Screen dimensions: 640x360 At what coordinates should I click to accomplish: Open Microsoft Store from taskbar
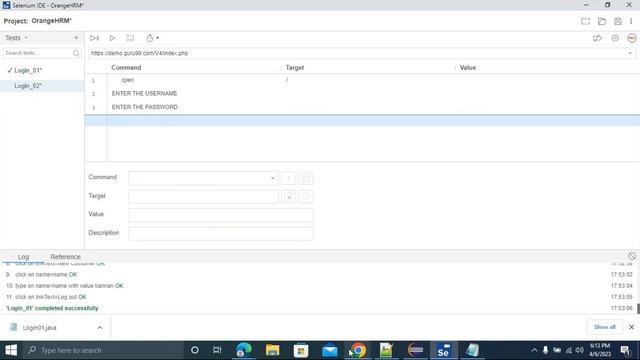pos(301,350)
